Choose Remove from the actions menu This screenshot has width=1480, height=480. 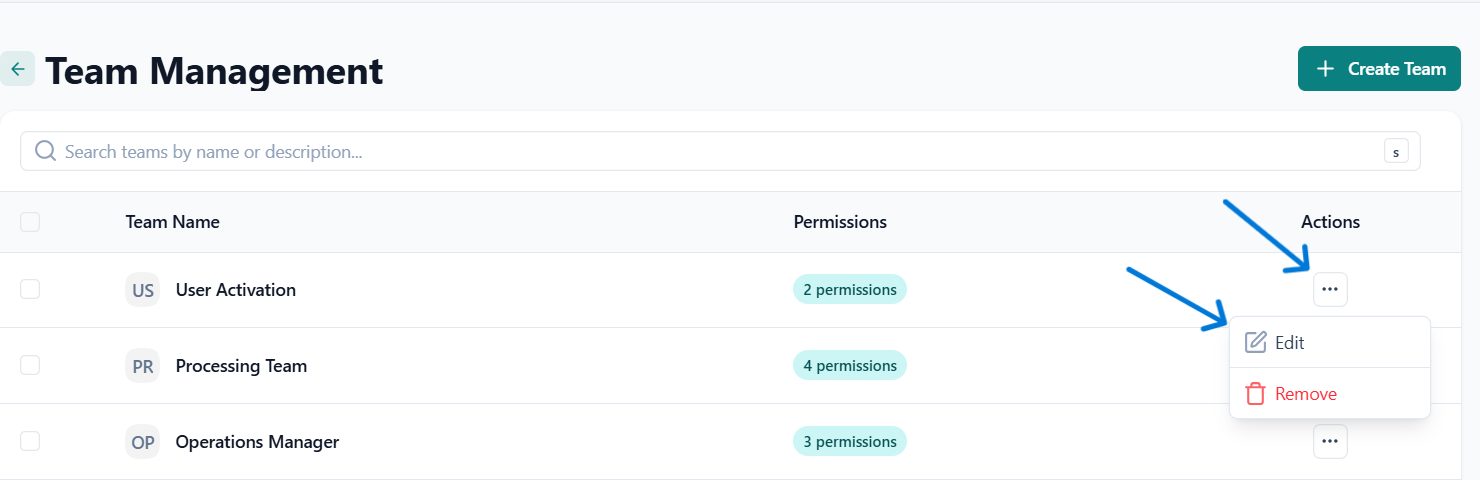[x=1305, y=394]
